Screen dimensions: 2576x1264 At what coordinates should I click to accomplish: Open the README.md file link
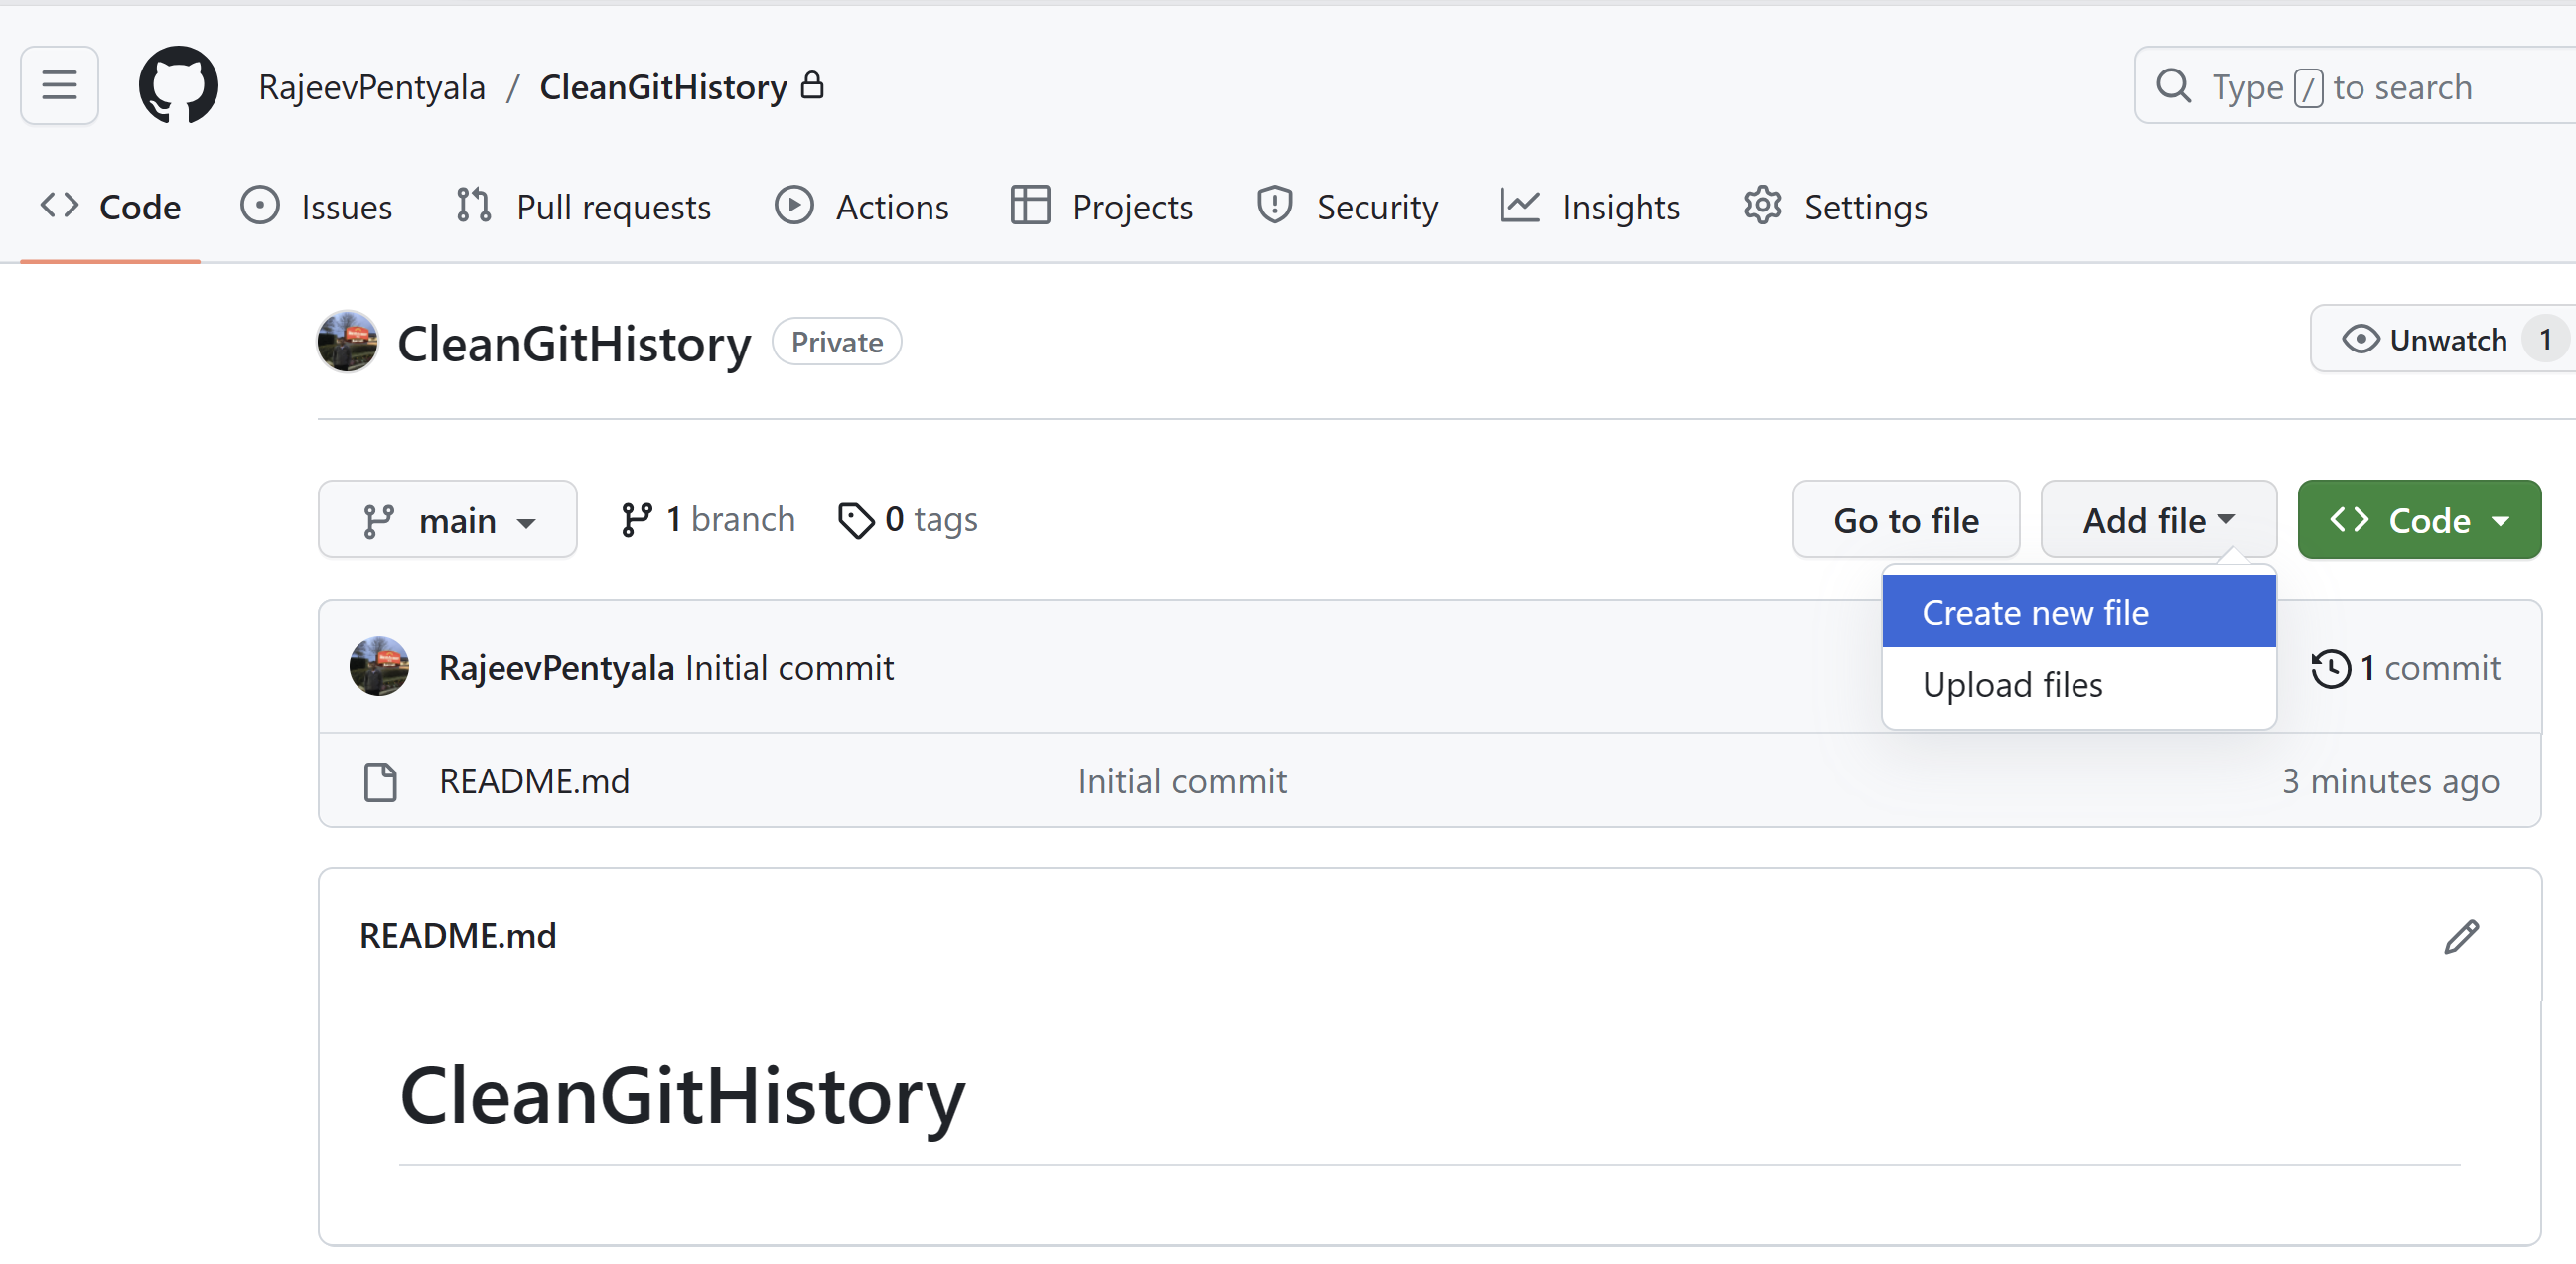pos(534,782)
